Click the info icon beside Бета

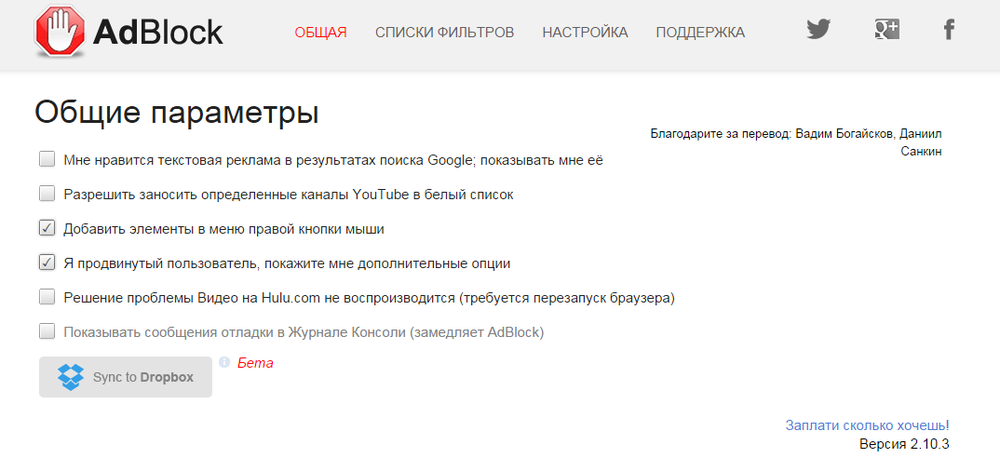[224, 362]
